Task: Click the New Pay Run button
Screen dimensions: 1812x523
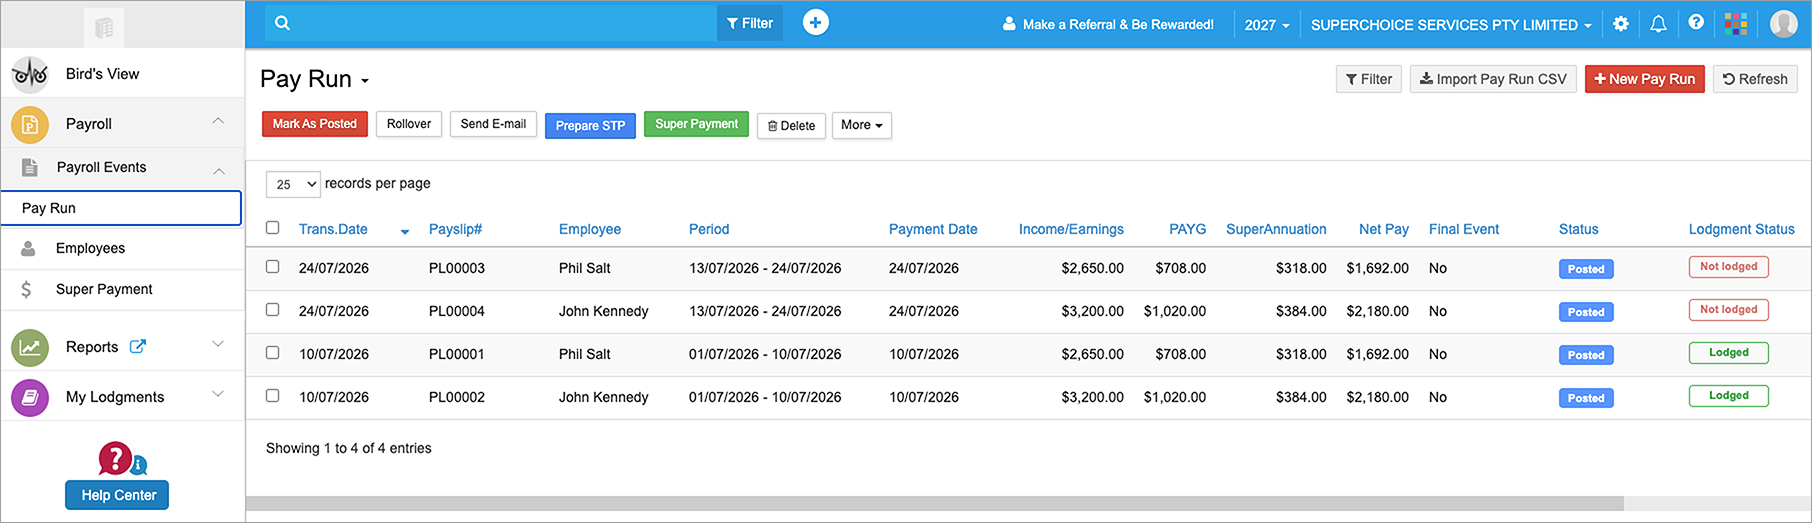Action: coord(1645,79)
